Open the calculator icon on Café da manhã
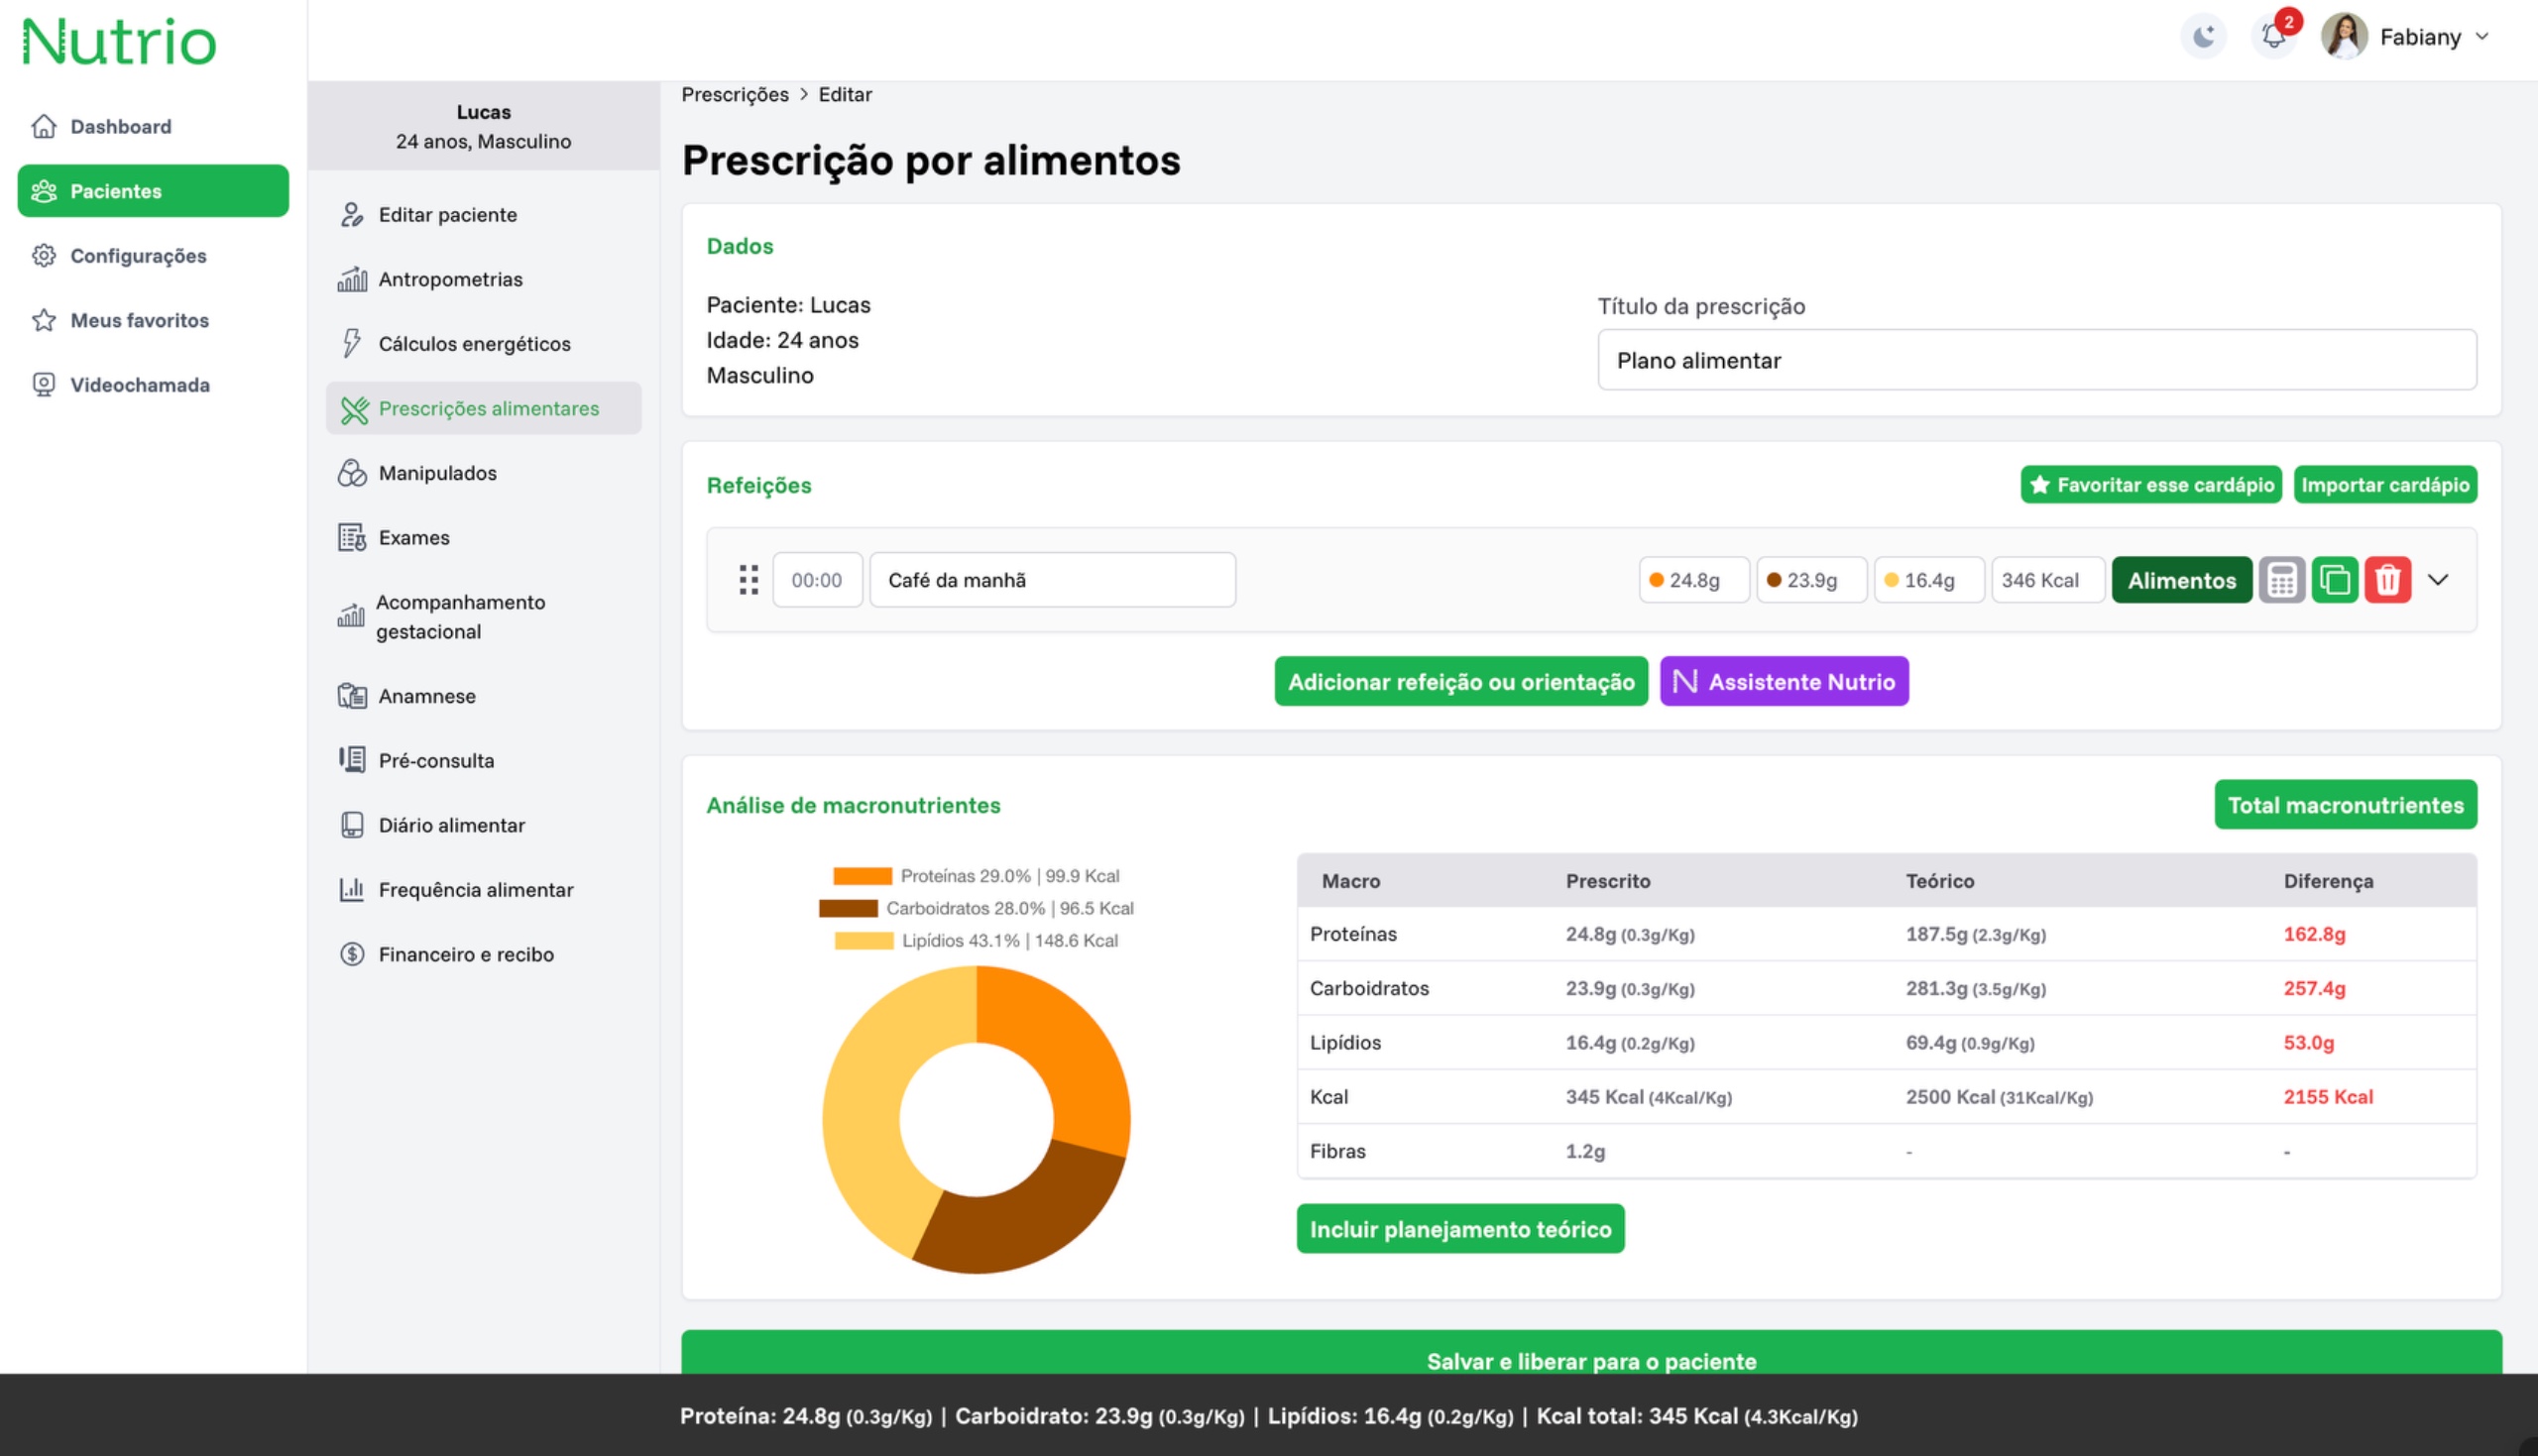The image size is (2538, 1456). (2283, 579)
